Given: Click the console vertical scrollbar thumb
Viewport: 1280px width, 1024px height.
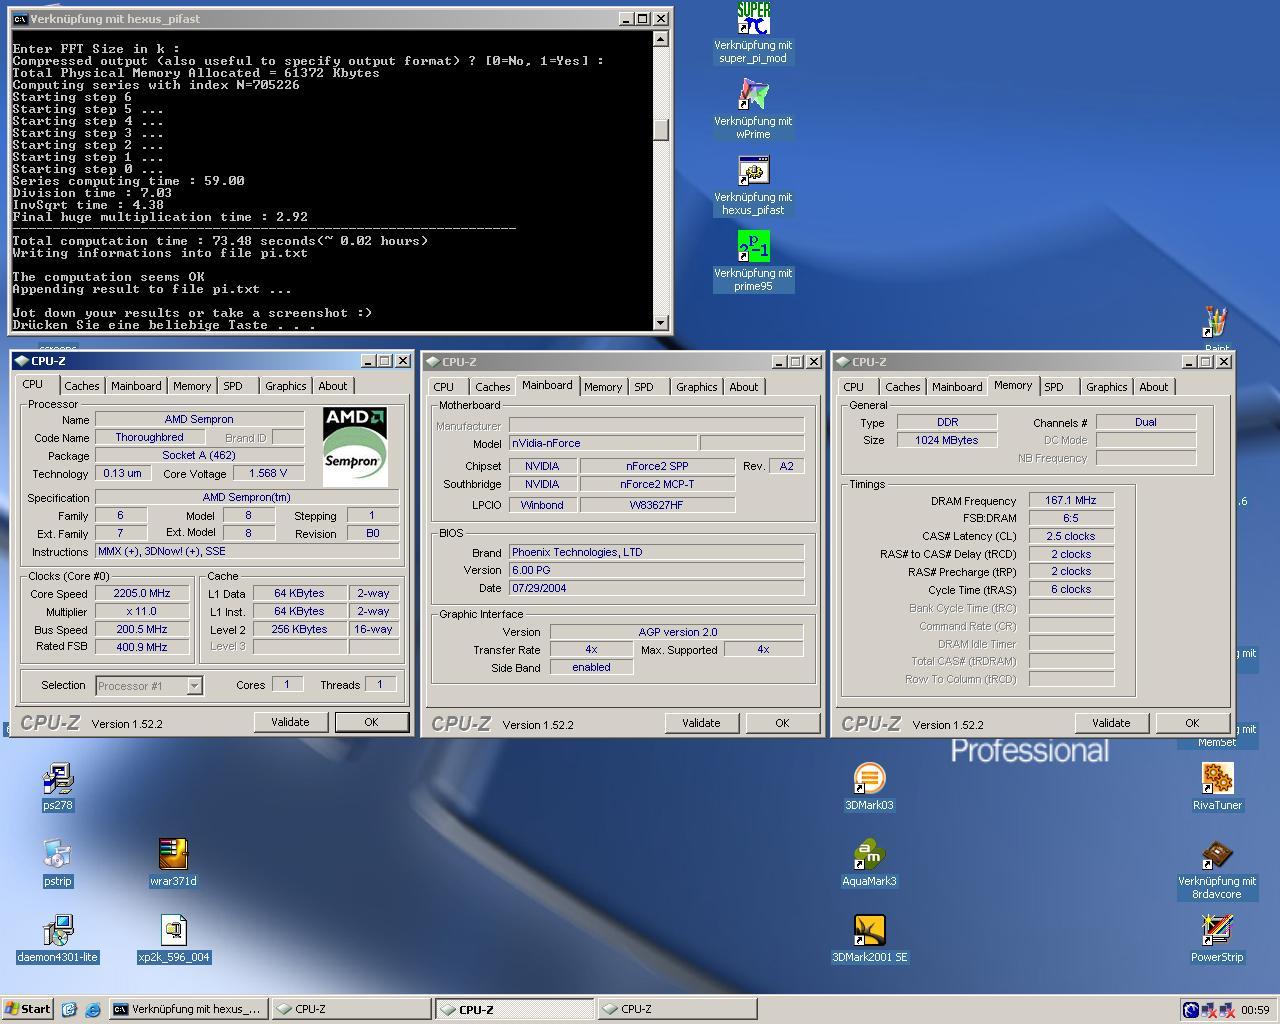Looking at the screenshot, I should [660, 130].
